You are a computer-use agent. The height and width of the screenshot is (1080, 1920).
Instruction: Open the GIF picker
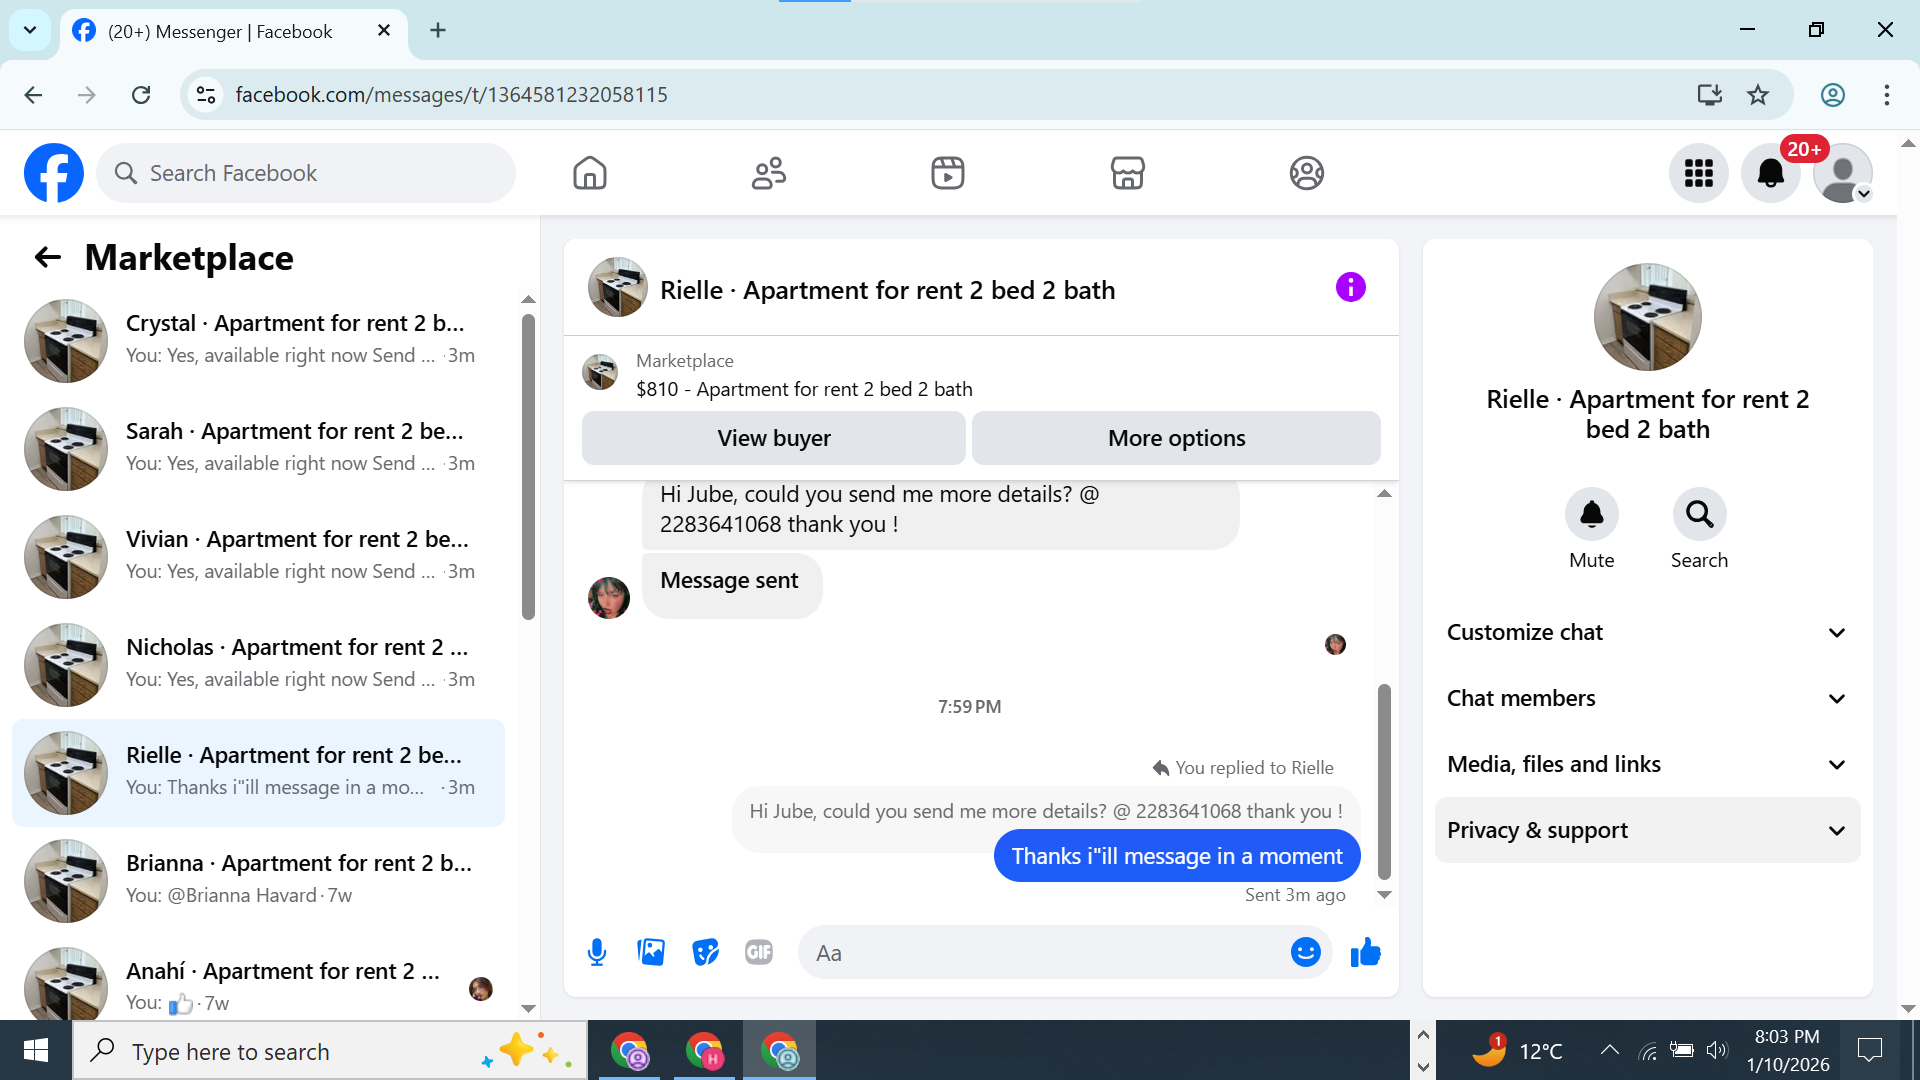(x=759, y=952)
